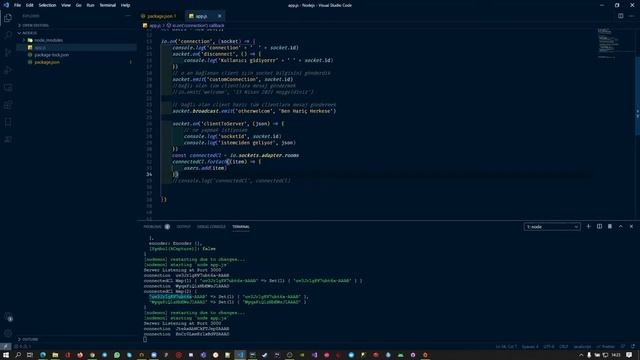Open the Selection menu
Viewport: 640px width, 360px height.
(x=47, y=5)
